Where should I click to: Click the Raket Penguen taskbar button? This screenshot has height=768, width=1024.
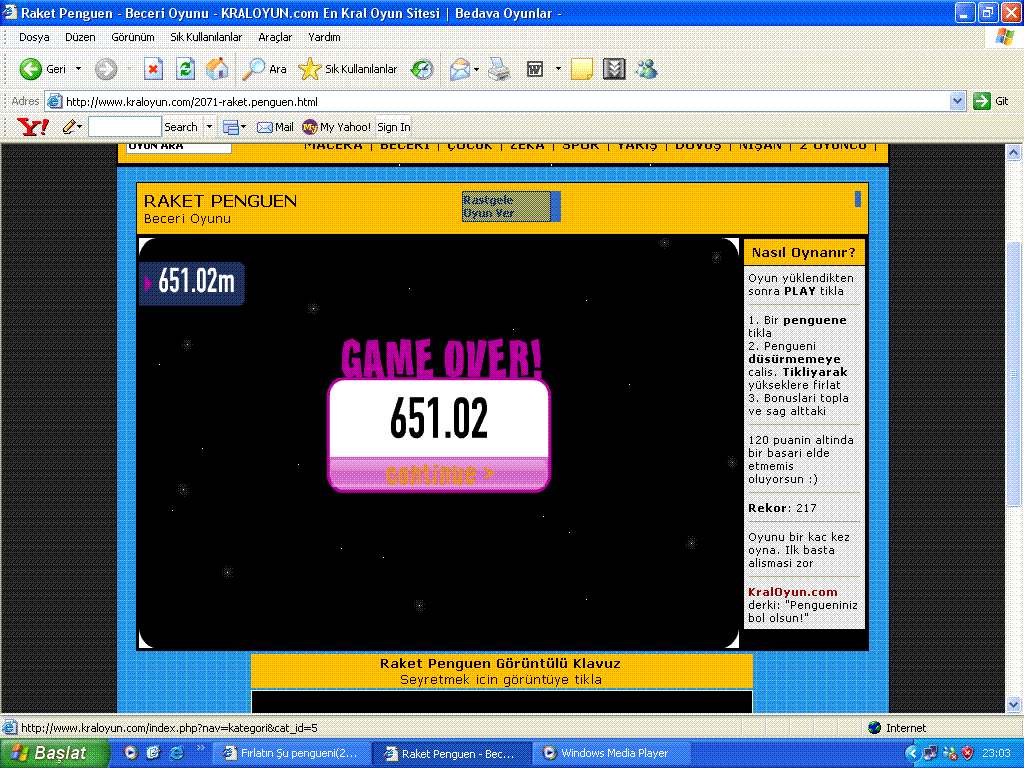coord(452,753)
